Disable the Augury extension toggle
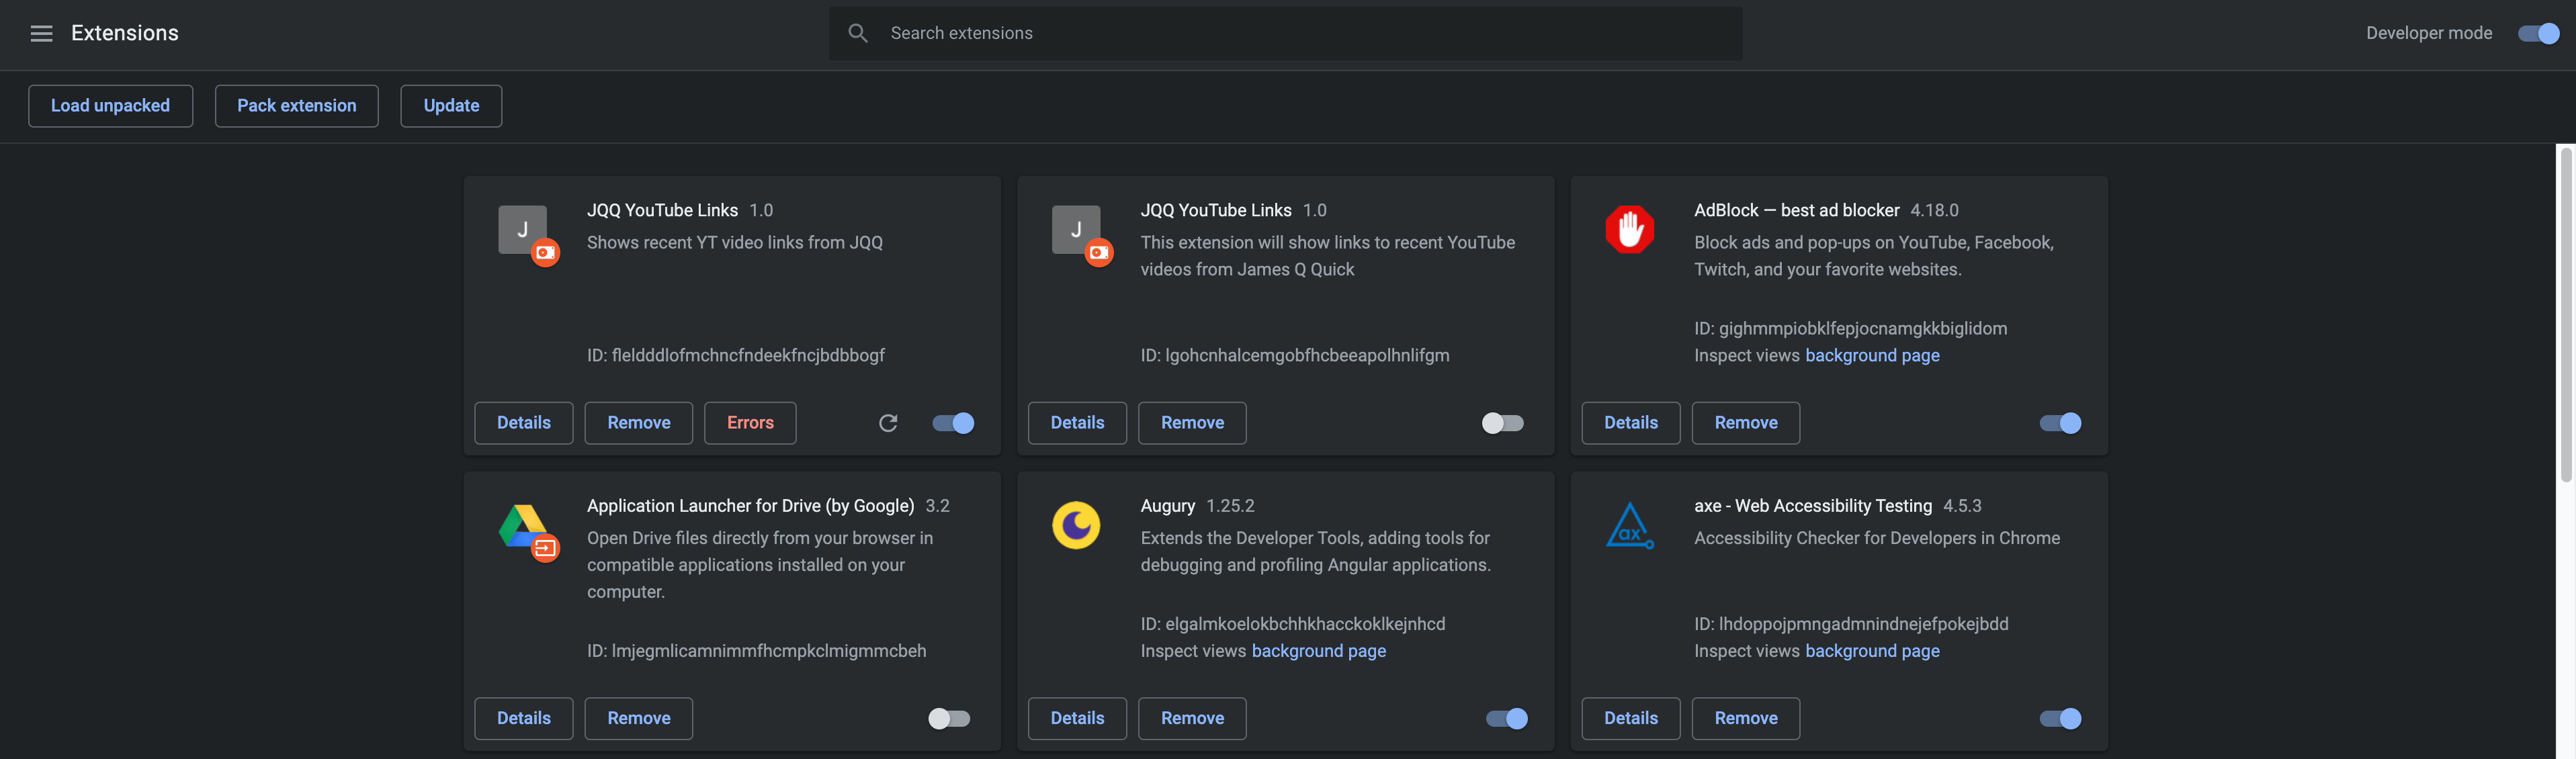Image resolution: width=2576 pixels, height=759 pixels. pos(1507,718)
